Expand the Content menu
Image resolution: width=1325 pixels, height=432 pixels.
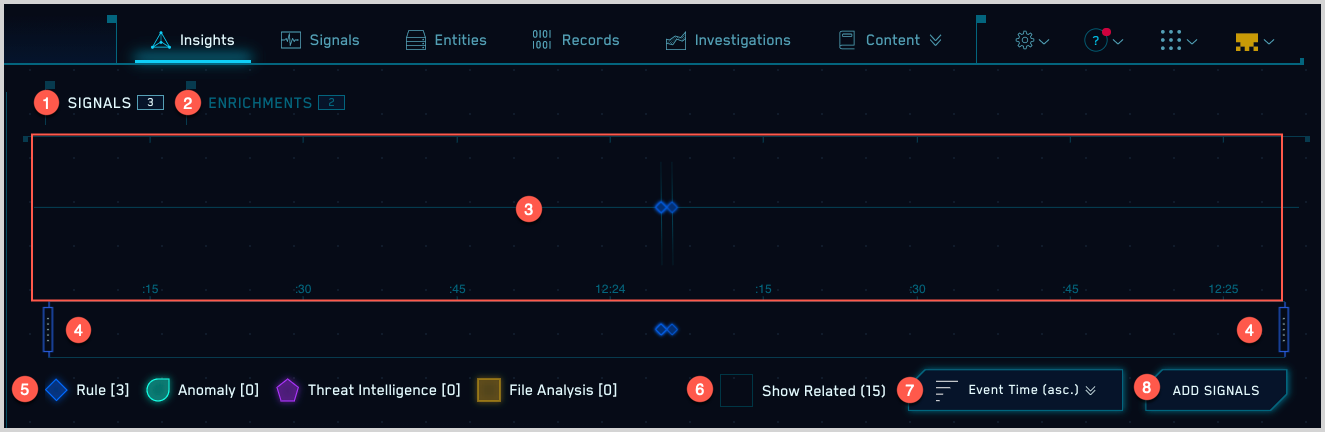tap(891, 41)
